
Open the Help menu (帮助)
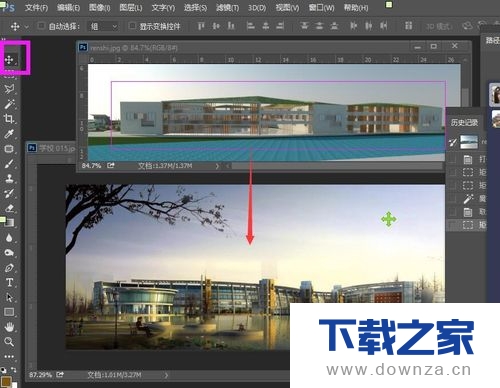(x=356, y=7)
